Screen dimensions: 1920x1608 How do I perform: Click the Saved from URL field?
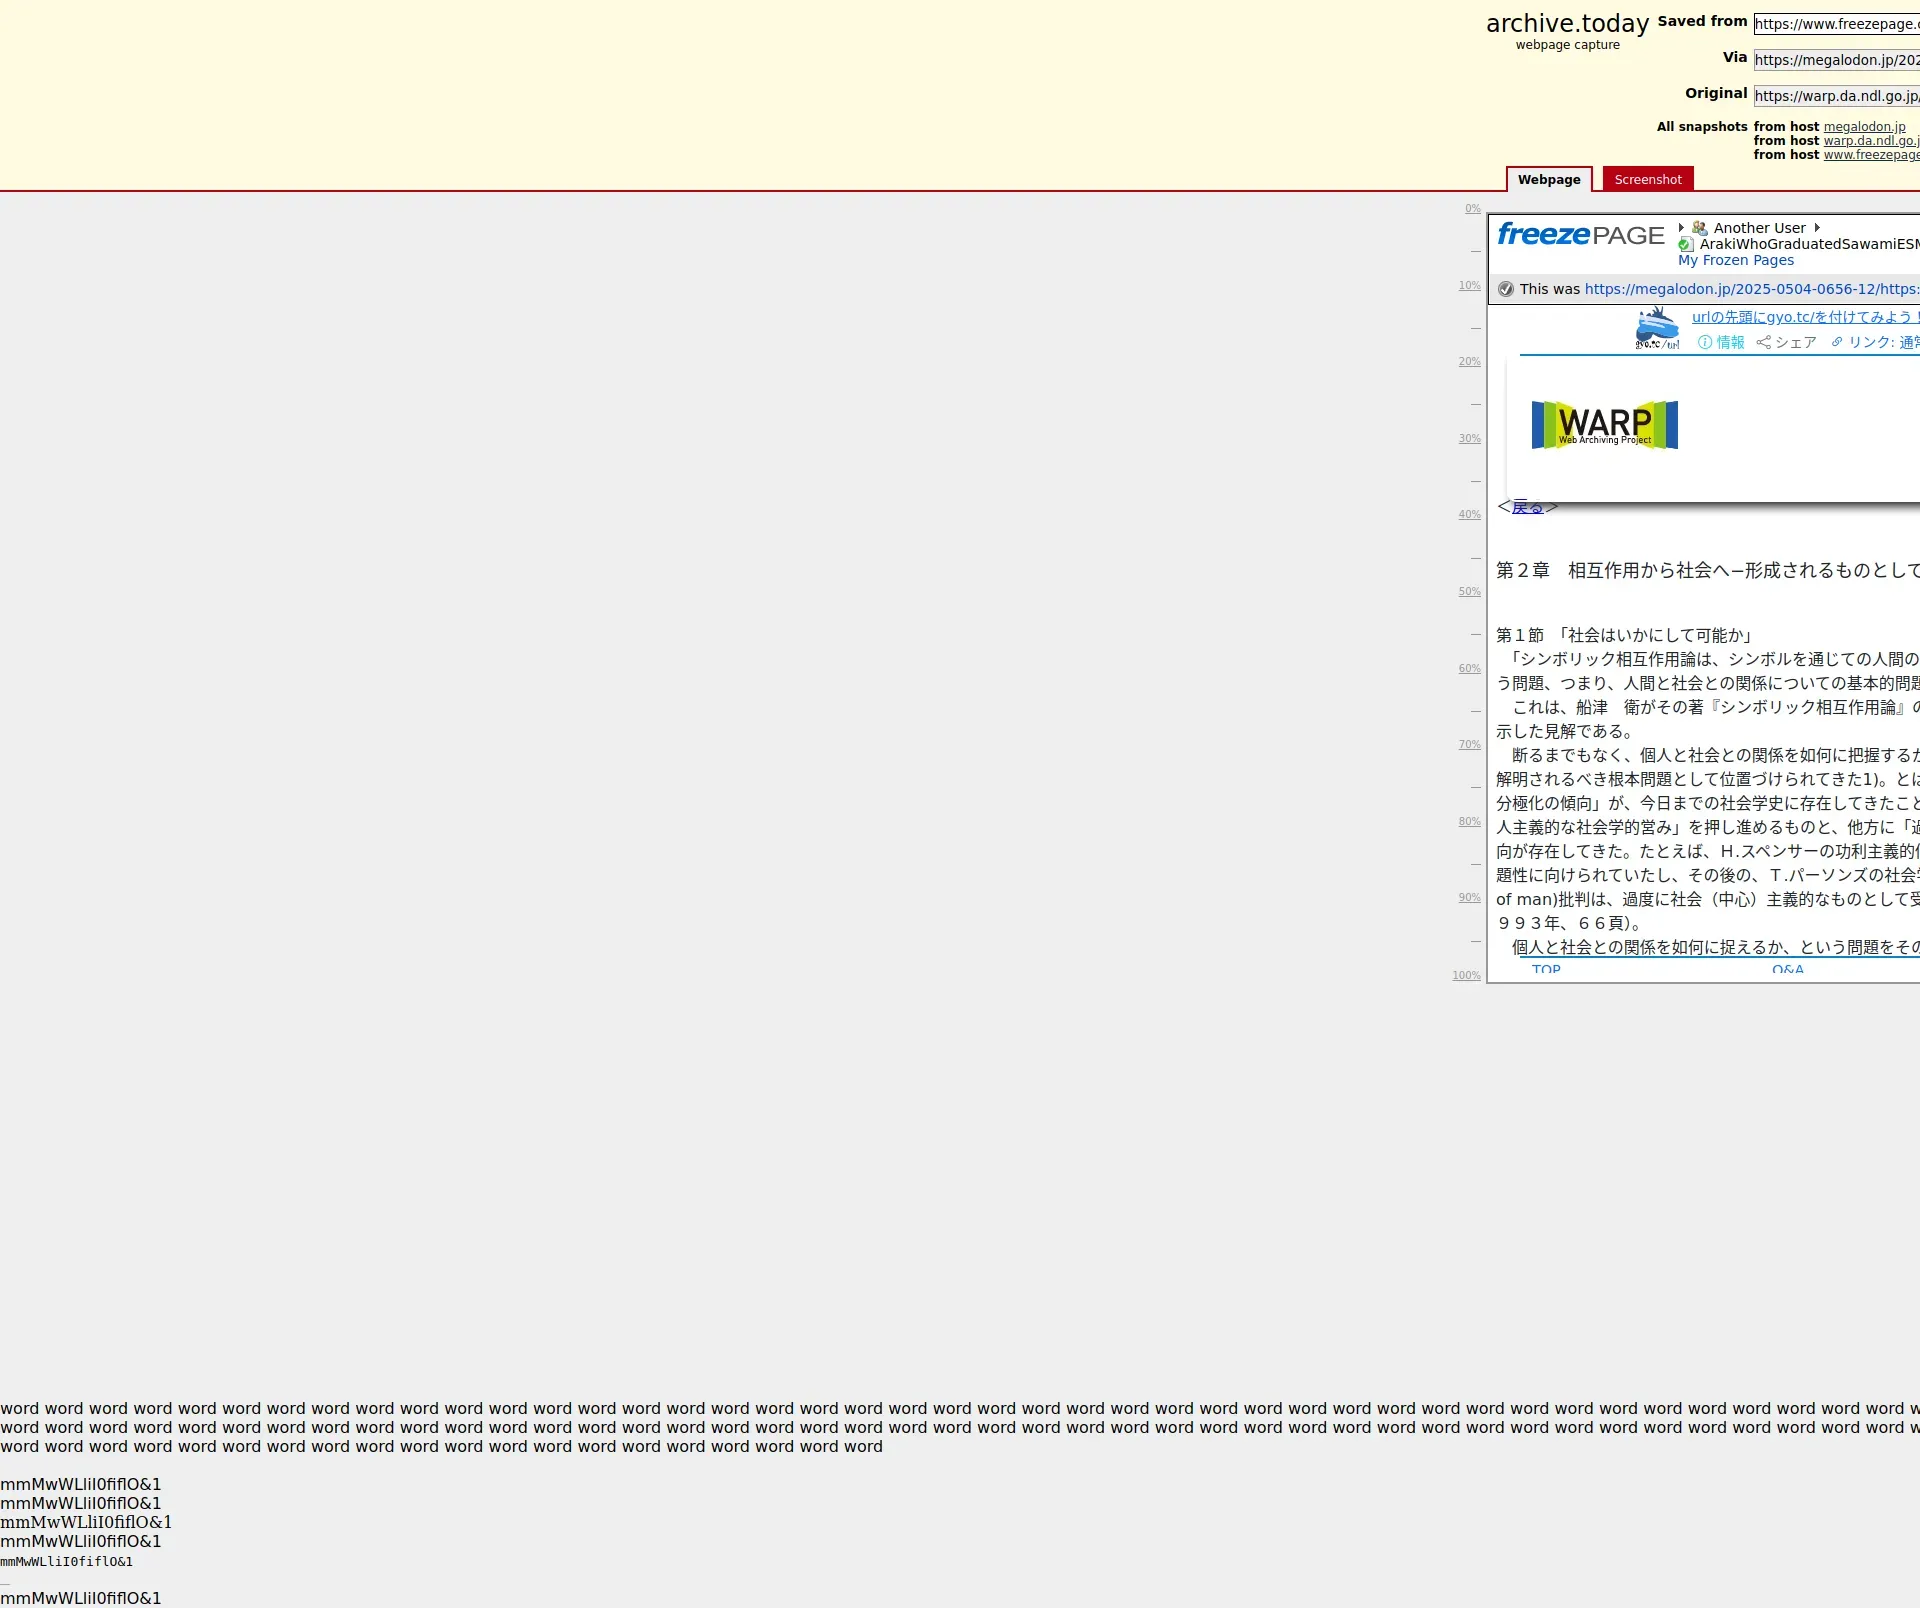coord(1836,24)
